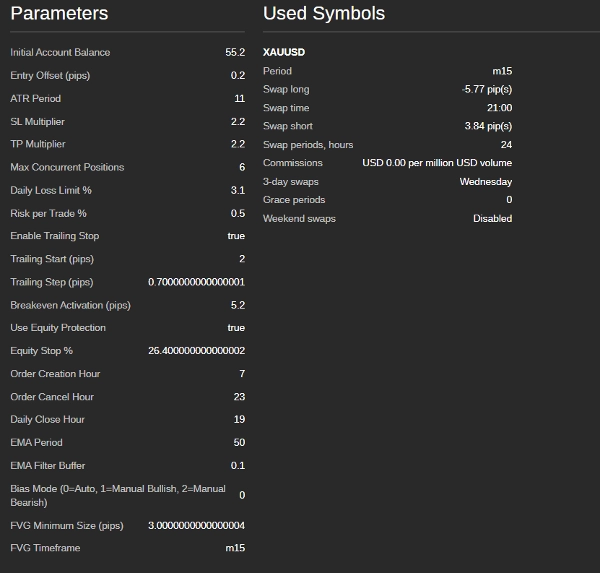Open the FVG Timeframe m15 value
Screen dimensions: 600x573
[x=235, y=548]
